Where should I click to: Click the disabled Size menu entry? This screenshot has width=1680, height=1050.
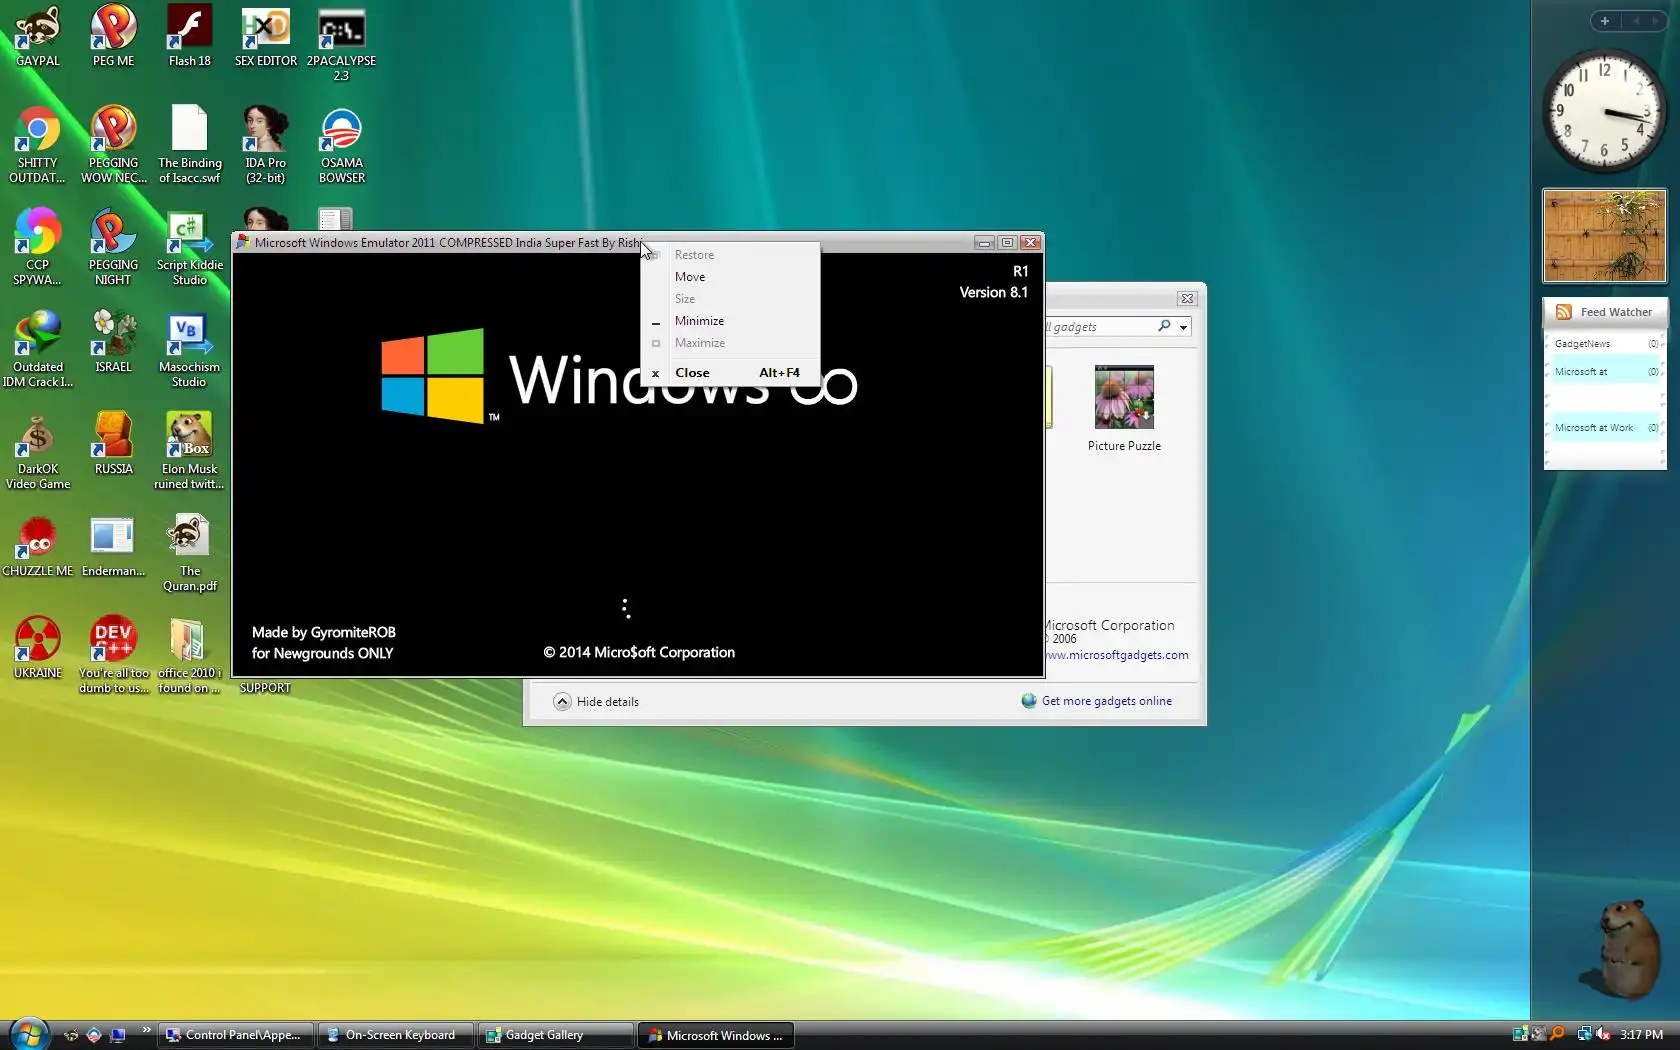(x=730, y=299)
